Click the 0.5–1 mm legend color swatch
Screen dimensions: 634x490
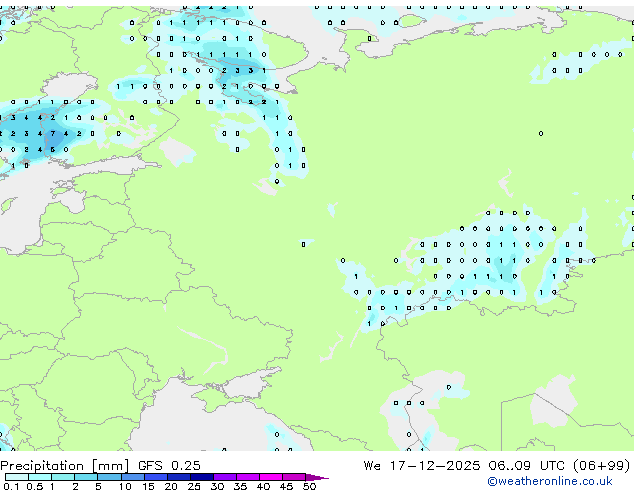(x=40, y=477)
